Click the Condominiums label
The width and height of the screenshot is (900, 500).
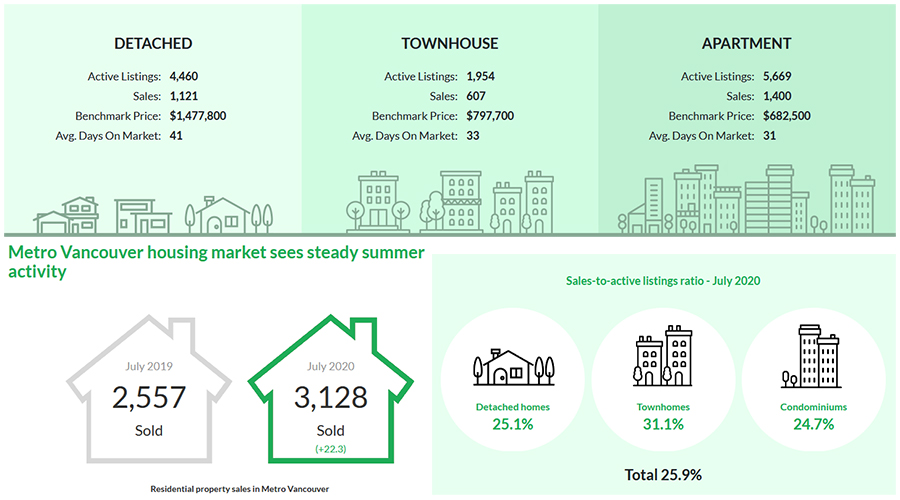tap(813, 407)
